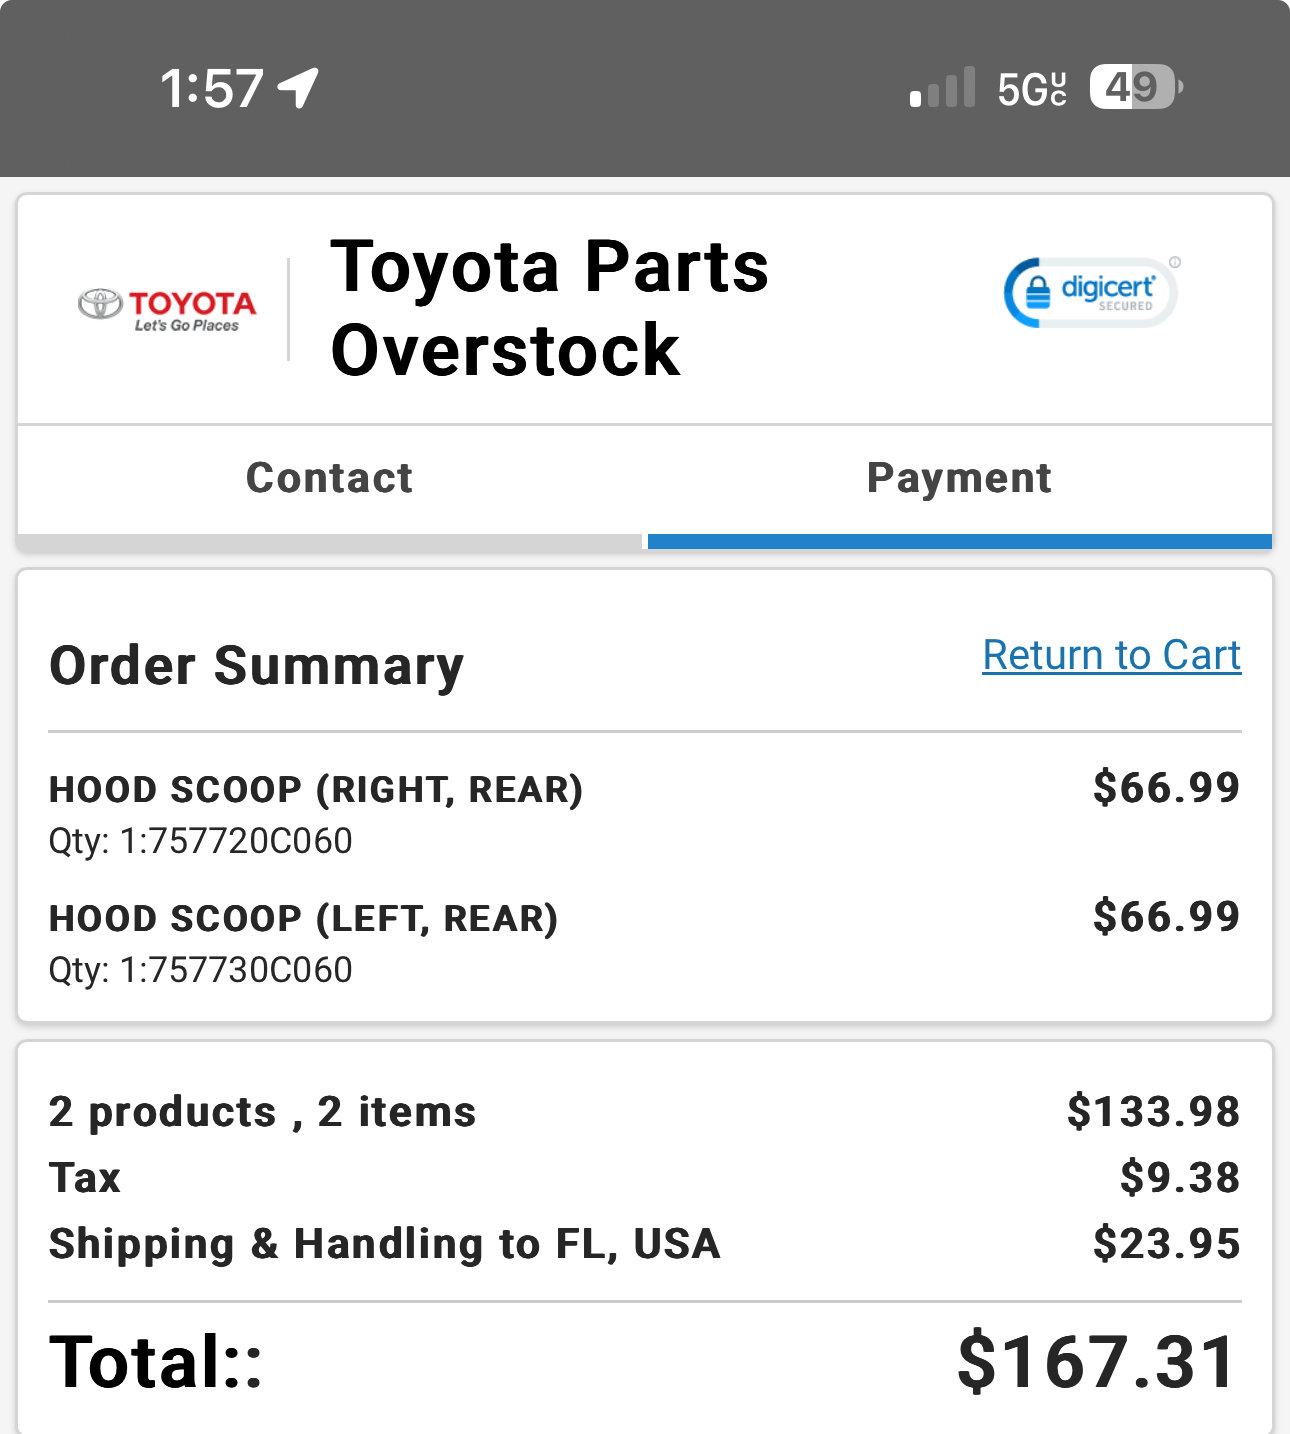The width and height of the screenshot is (1290, 1434).
Task: Tap the Toyota Parts Overstock title
Action: [549, 308]
